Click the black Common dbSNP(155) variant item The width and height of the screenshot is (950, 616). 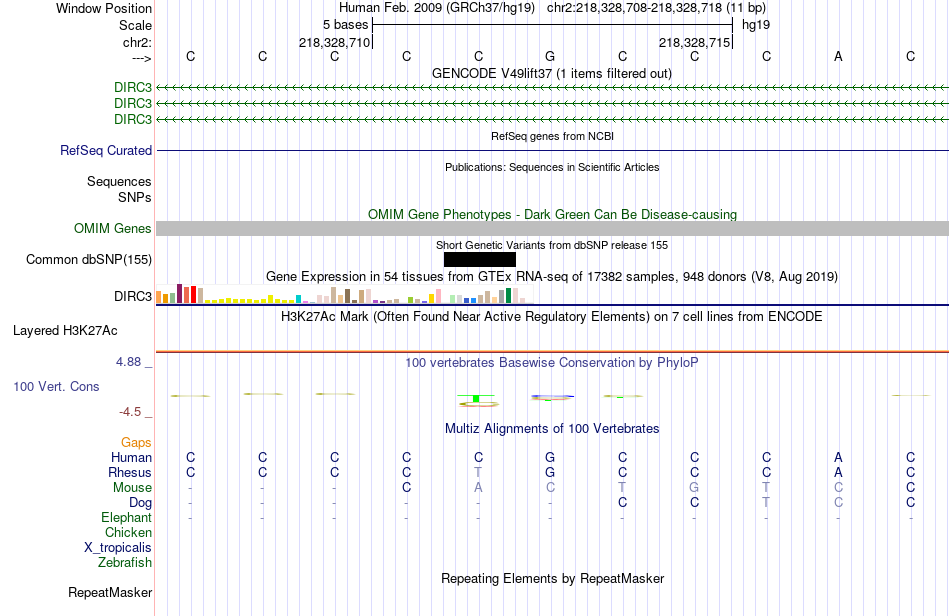480,259
